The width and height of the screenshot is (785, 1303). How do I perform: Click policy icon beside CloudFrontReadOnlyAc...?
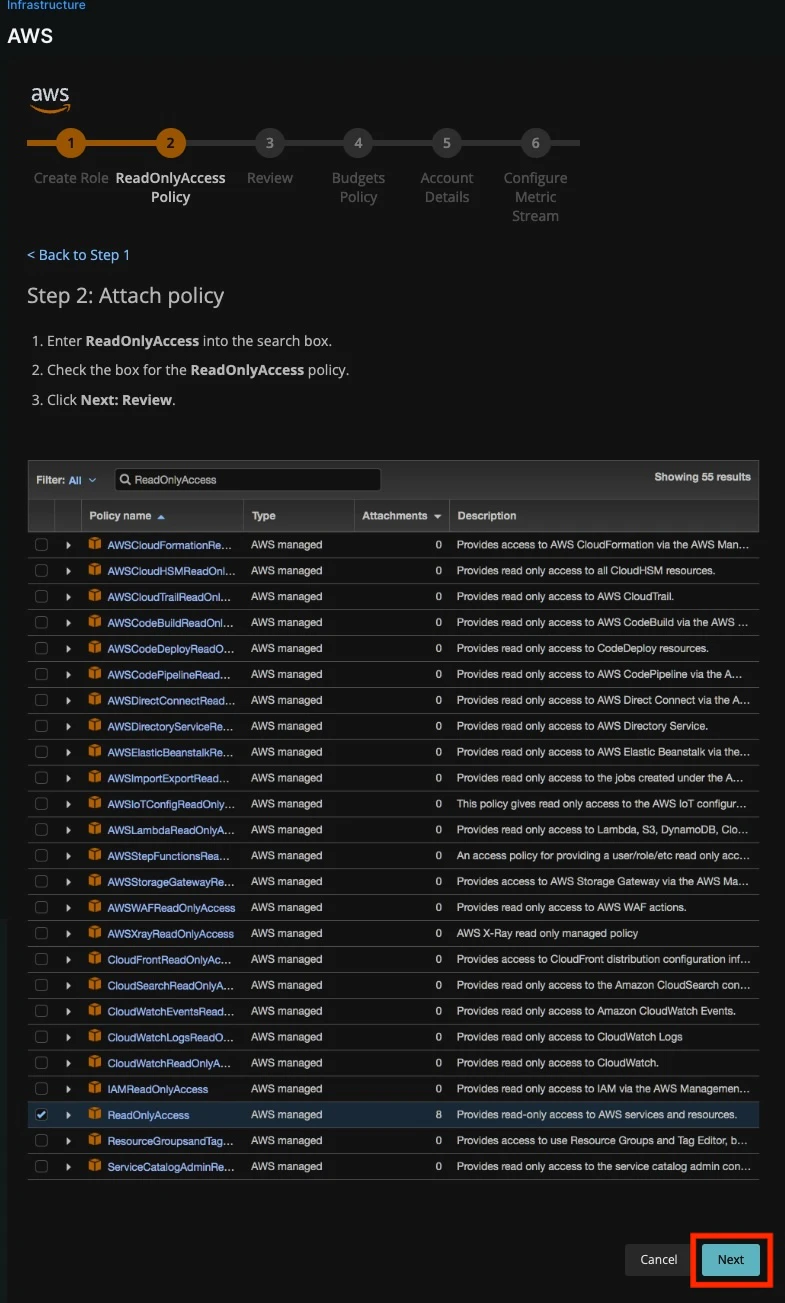point(95,959)
